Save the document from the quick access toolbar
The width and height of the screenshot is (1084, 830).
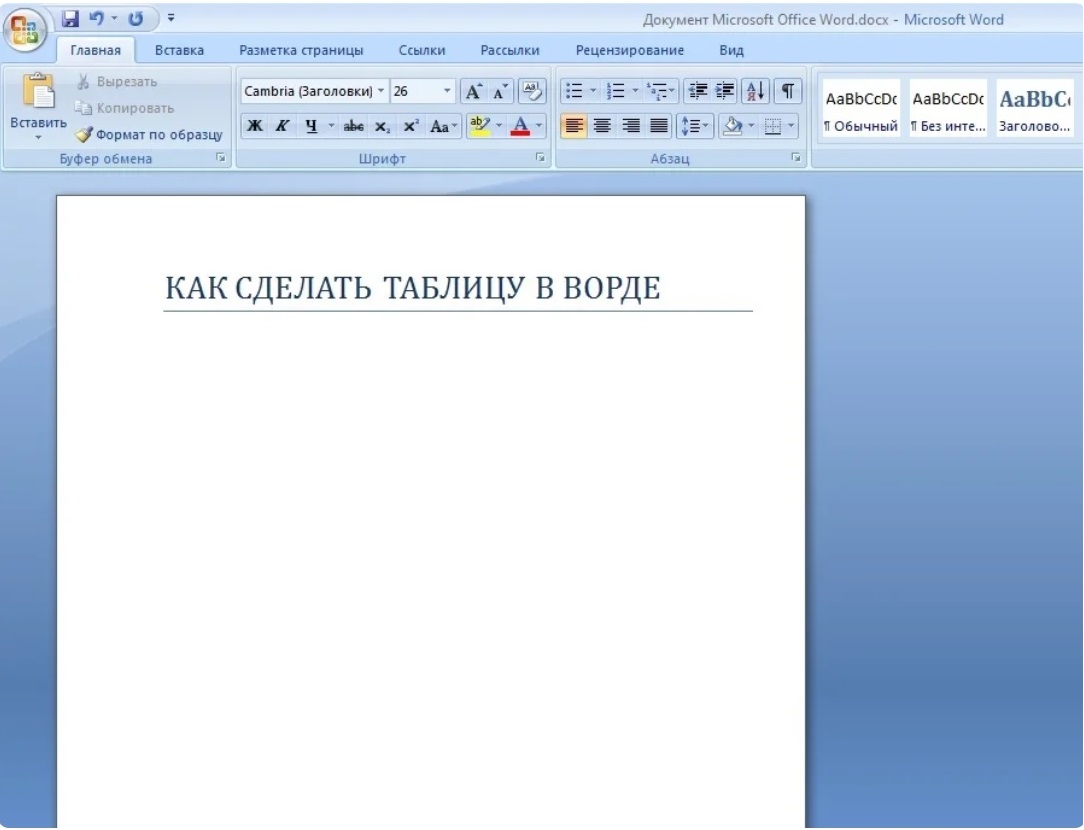click(x=71, y=19)
